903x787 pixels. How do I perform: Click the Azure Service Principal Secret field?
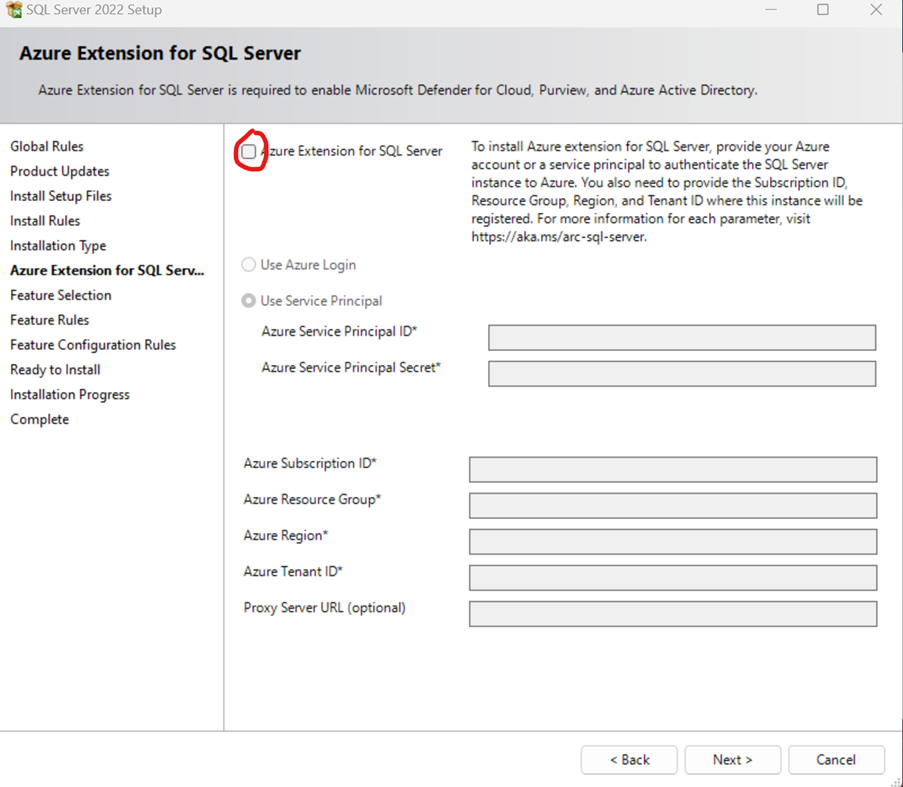point(681,374)
